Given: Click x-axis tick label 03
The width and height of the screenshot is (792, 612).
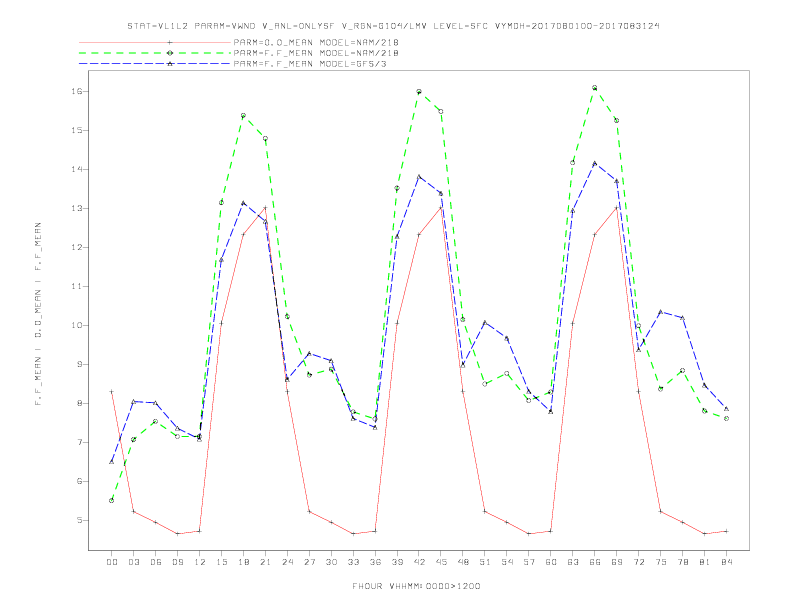Looking at the screenshot, I should point(133,562).
